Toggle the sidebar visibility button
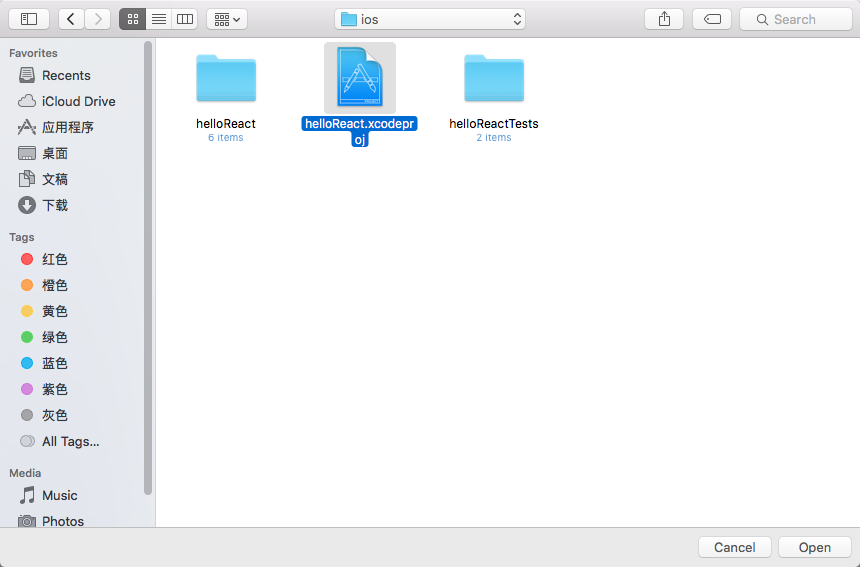 click(x=28, y=19)
